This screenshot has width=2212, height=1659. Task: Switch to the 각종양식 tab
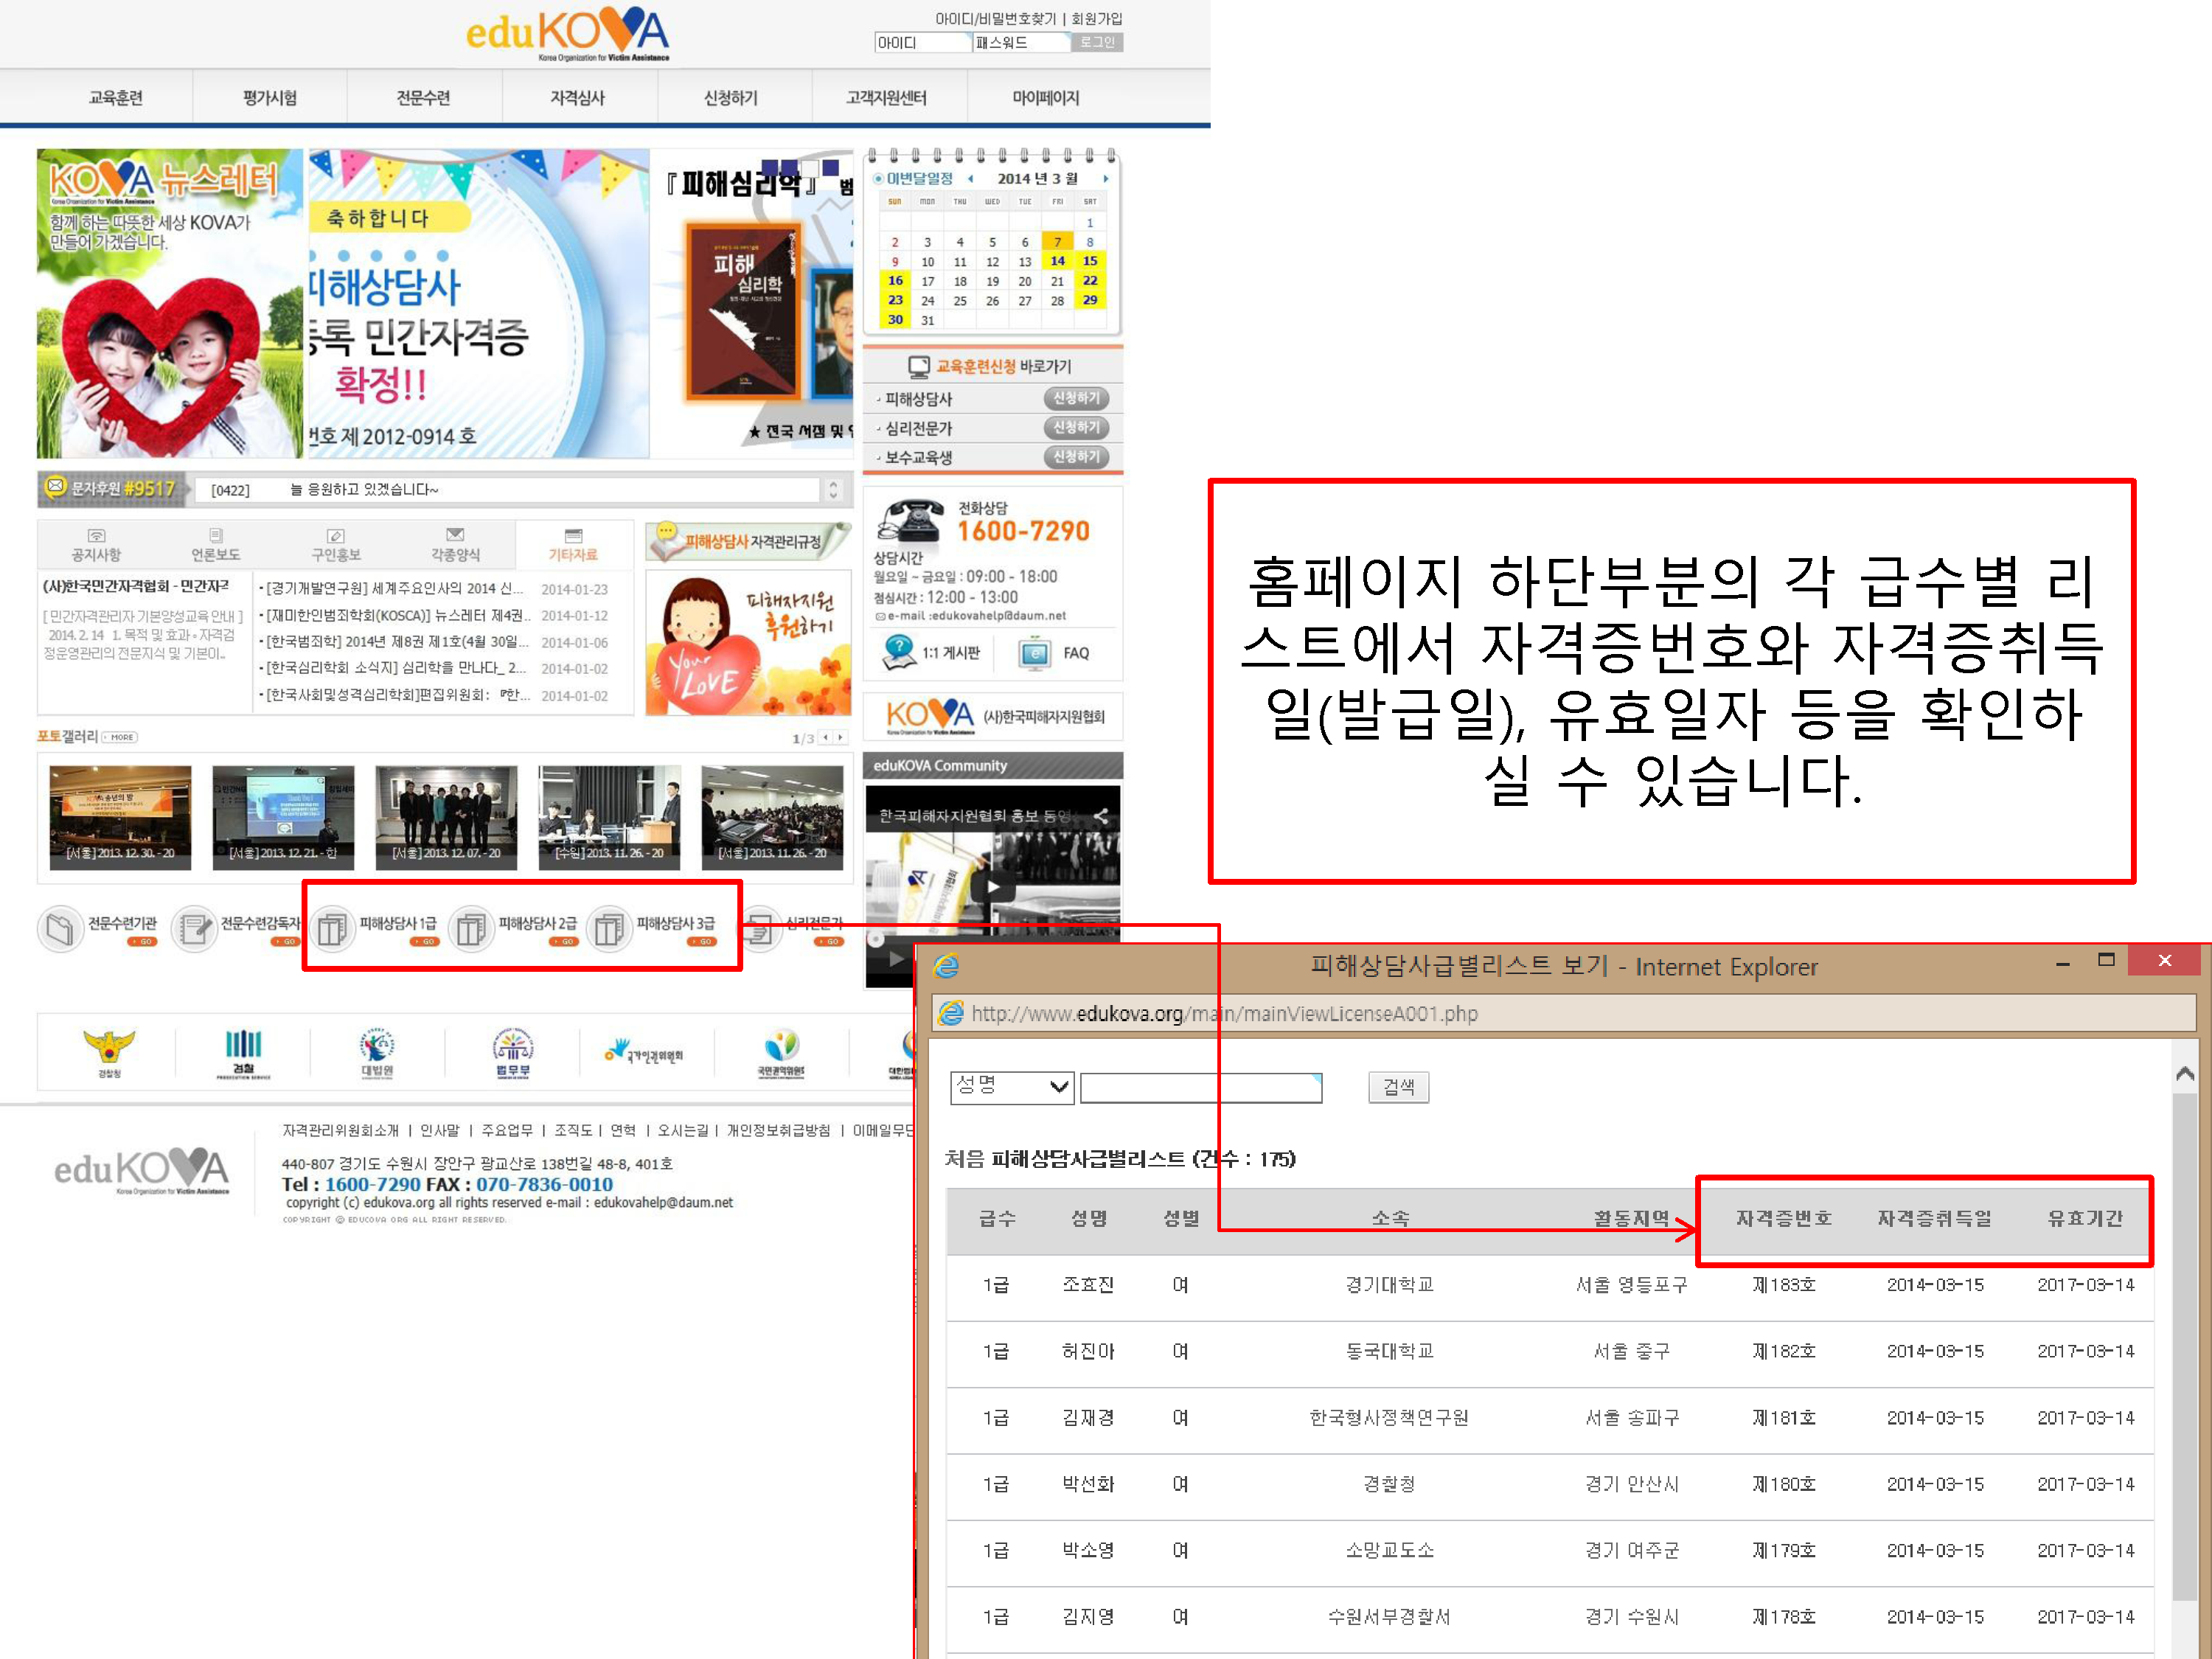click(455, 545)
